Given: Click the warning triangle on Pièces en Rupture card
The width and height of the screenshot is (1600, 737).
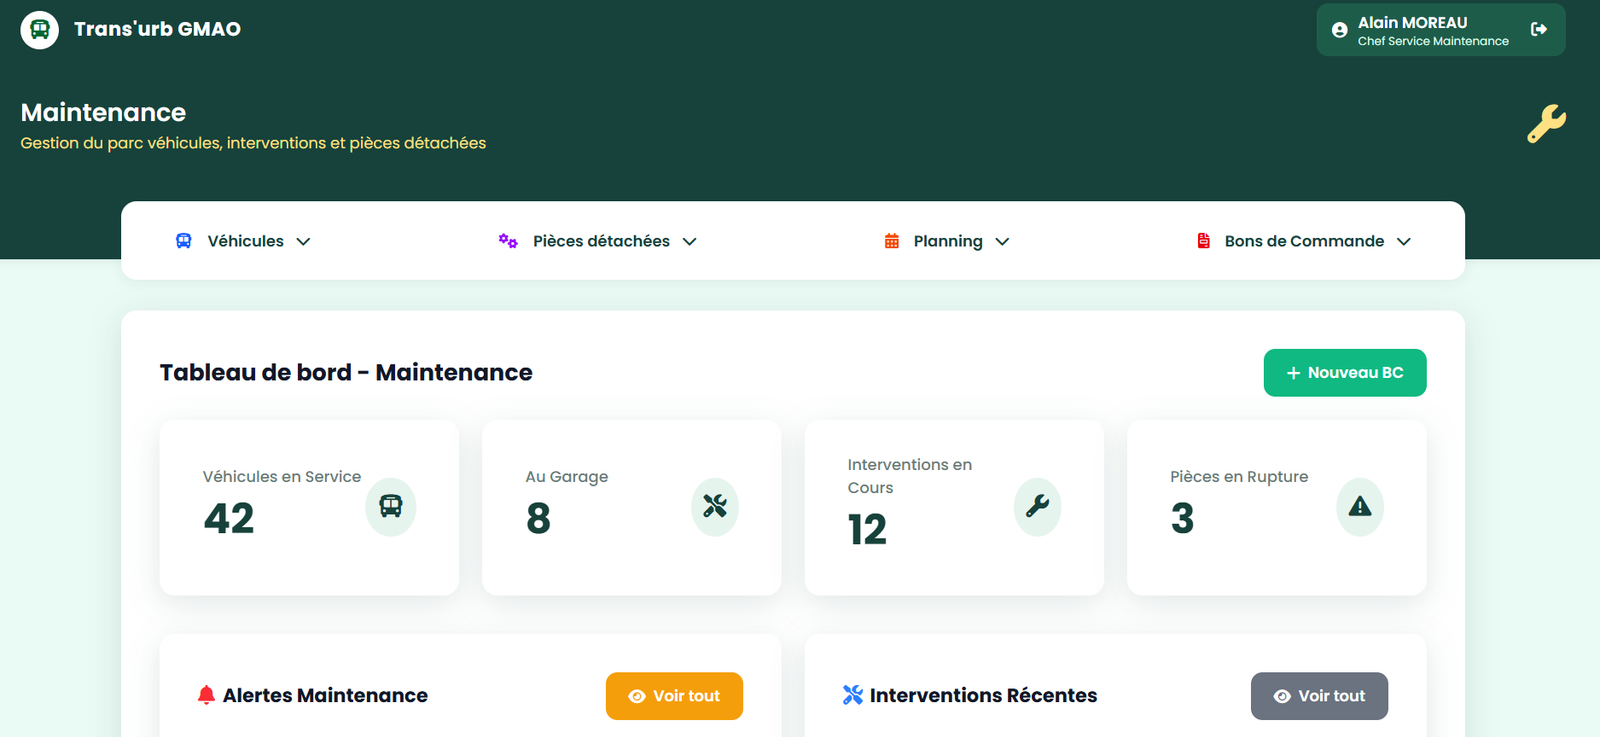Looking at the screenshot, I should point(1360,507).
